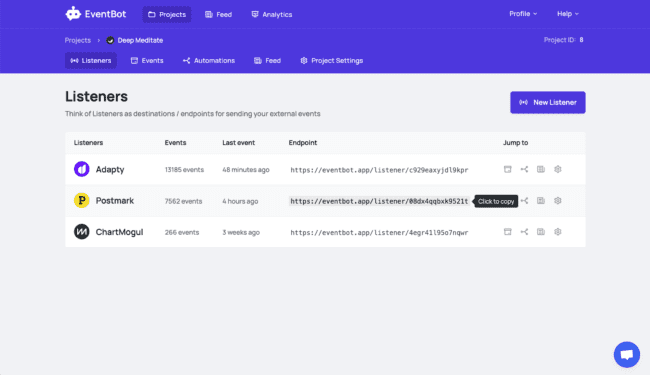The width and height of the screenshot is (650, 375).
Task: Click "7562 events" in Postmark row
Action: pos(184,201)
